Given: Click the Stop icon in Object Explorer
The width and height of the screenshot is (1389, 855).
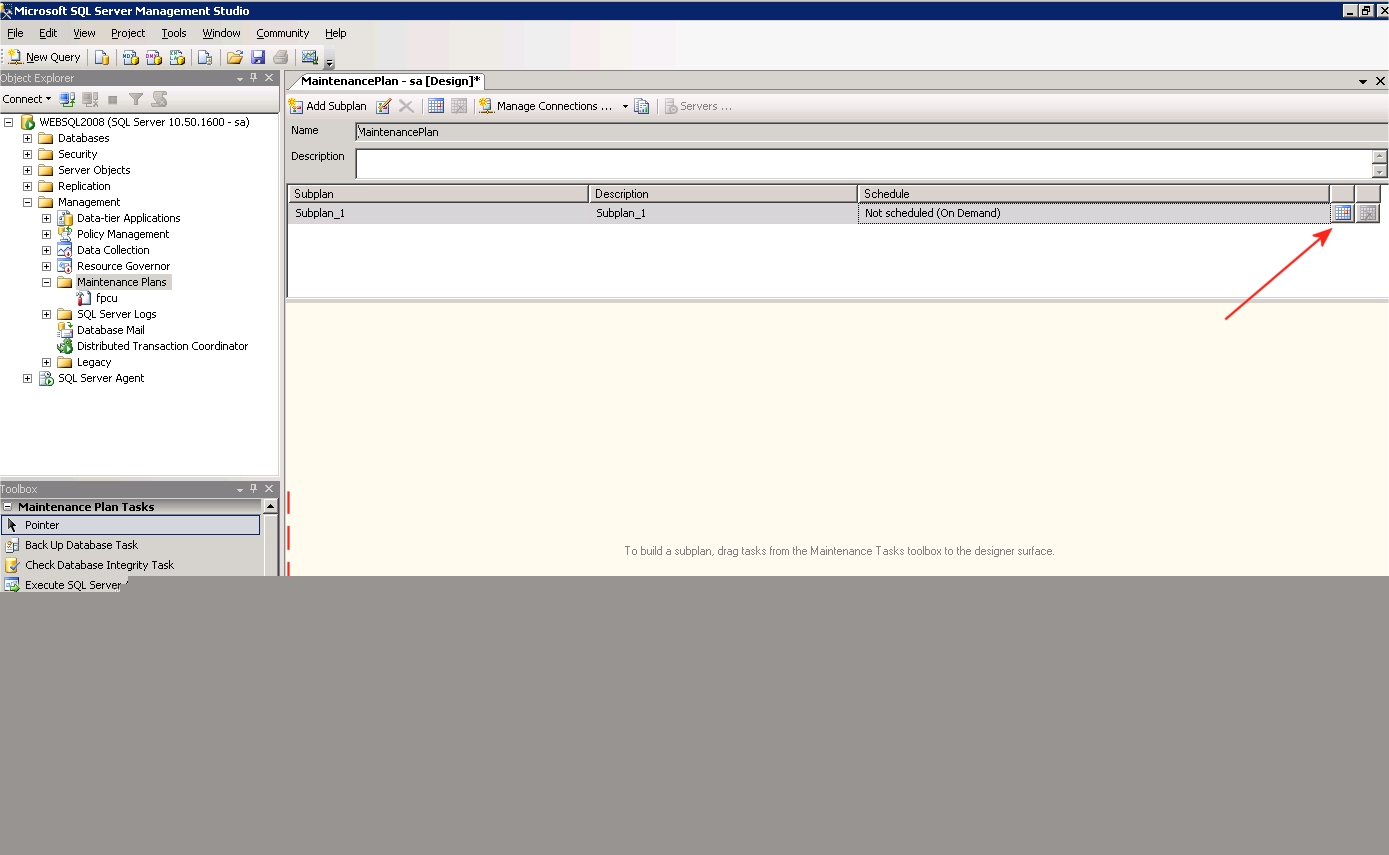Looking at the screenshot, I should [x=113, y=99].
